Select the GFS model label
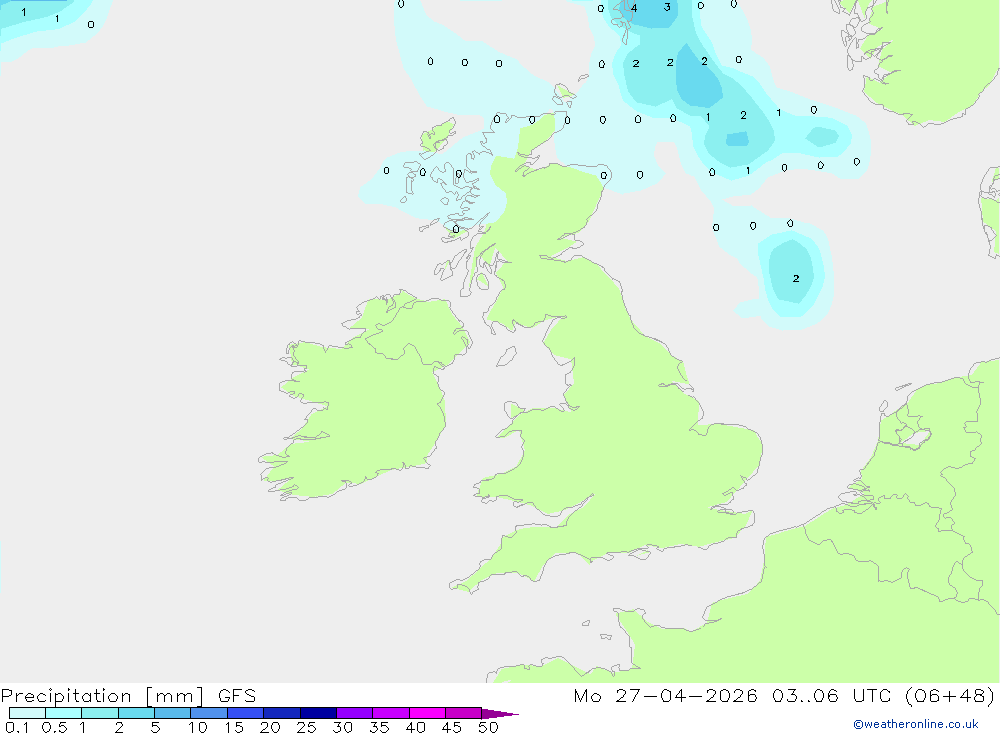The height and width of the screenshot is (733, 1000). pyautogui.click(x=237, y=695)
